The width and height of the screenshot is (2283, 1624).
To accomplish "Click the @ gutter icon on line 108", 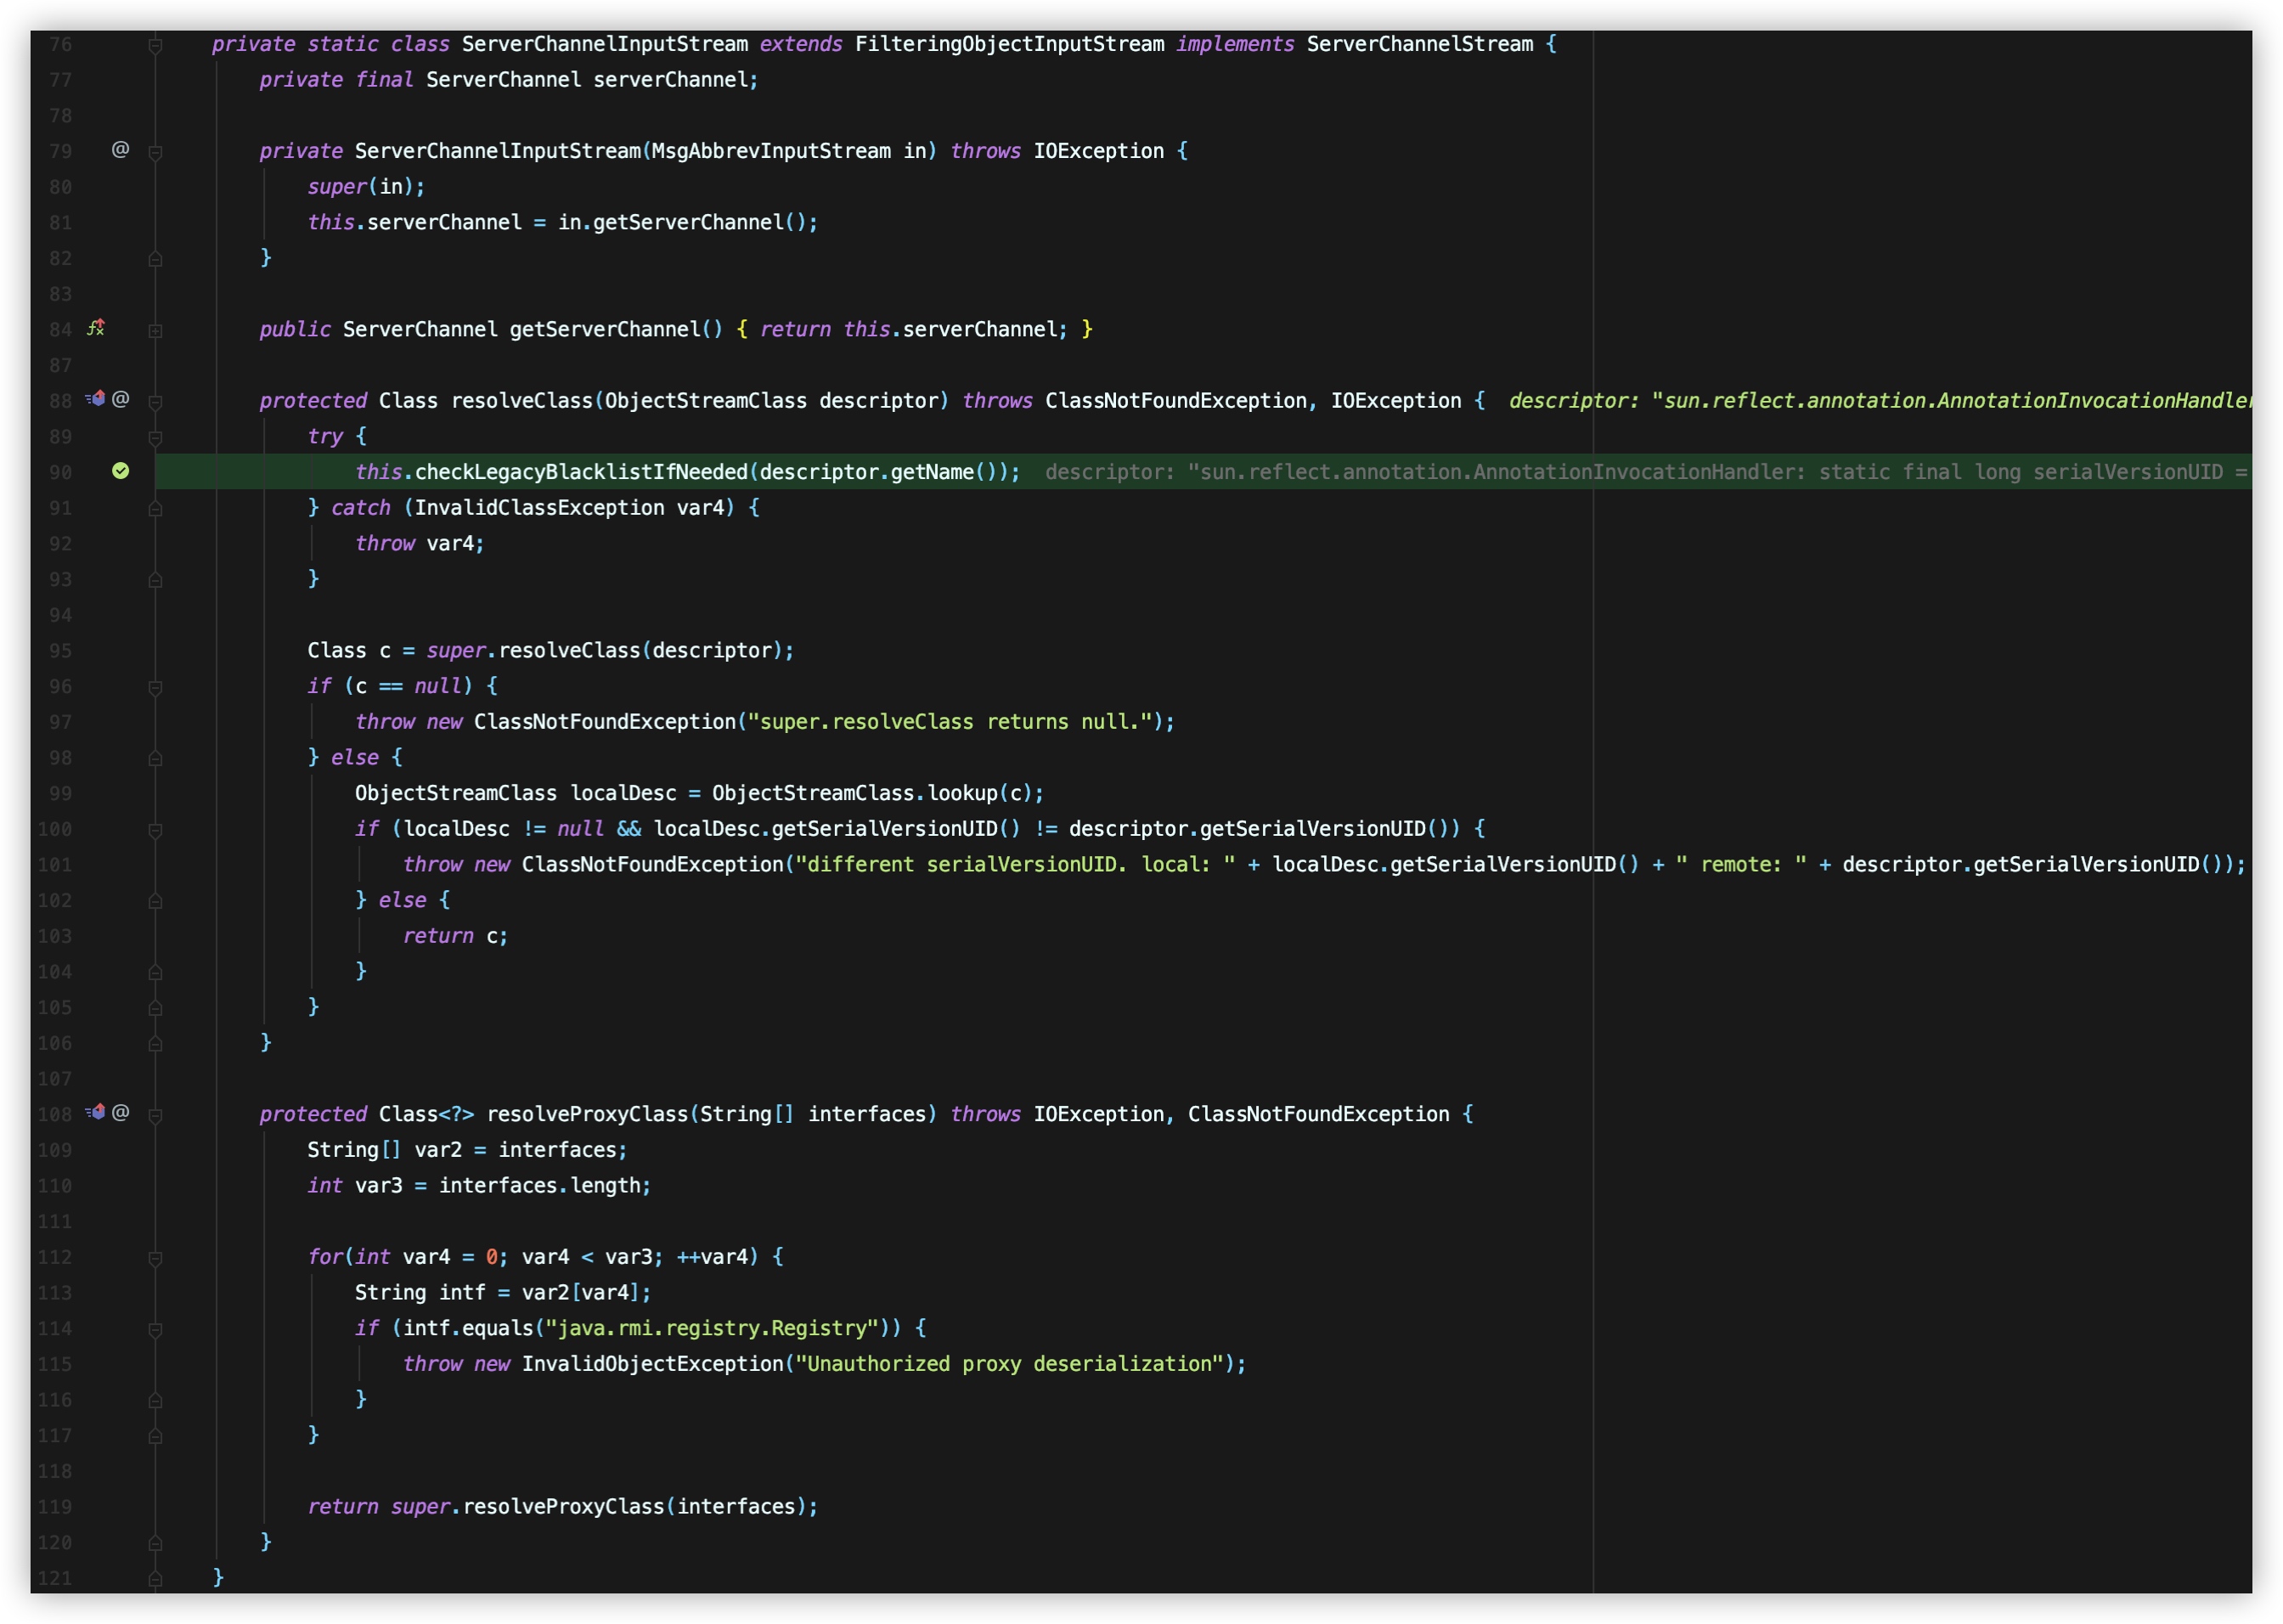I will [120, 1112].
